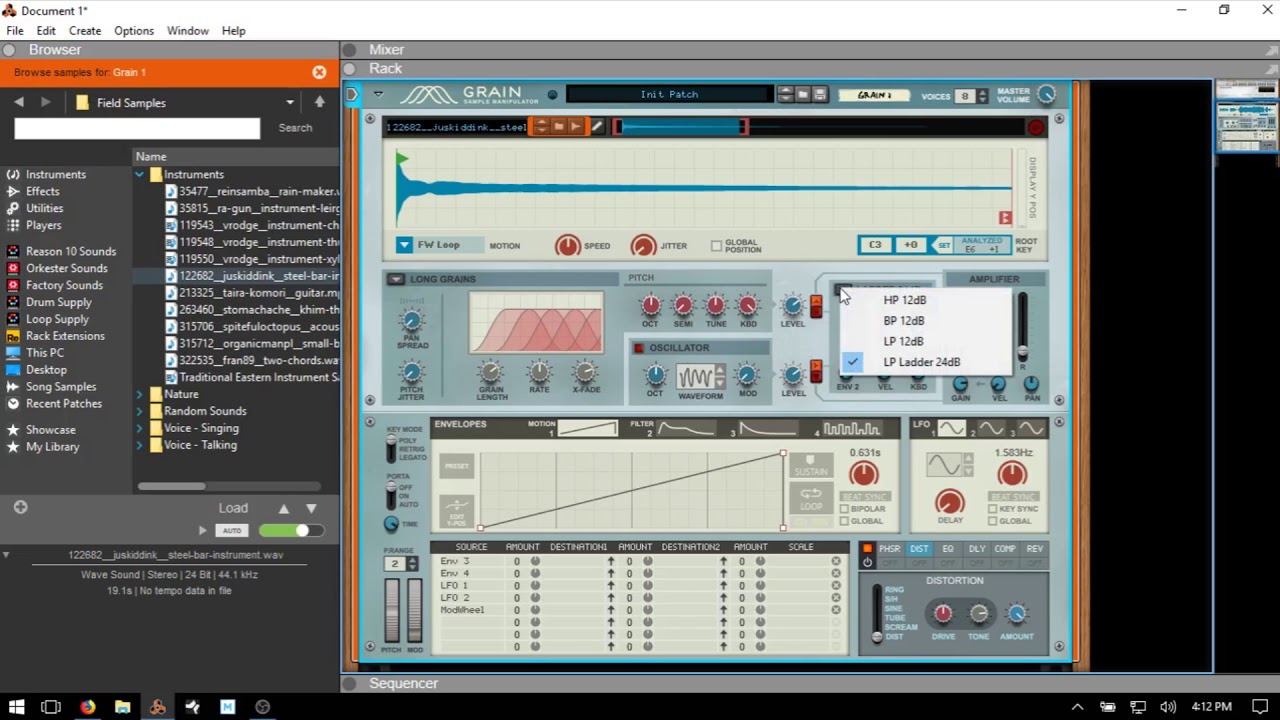Enable the envelope Global checkbox

click(845, 521)
